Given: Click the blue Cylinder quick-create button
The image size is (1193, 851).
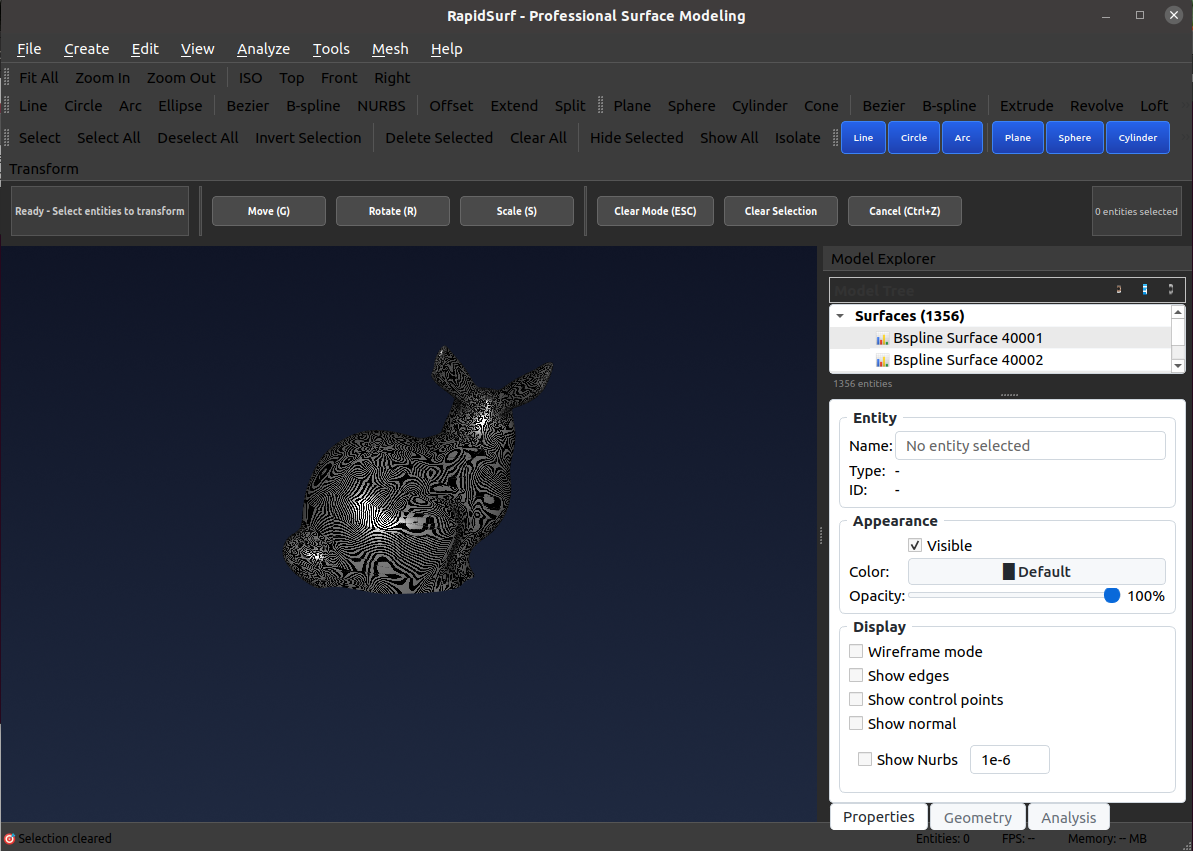Looking at the screenshot, I should [x=1138, y=138].
